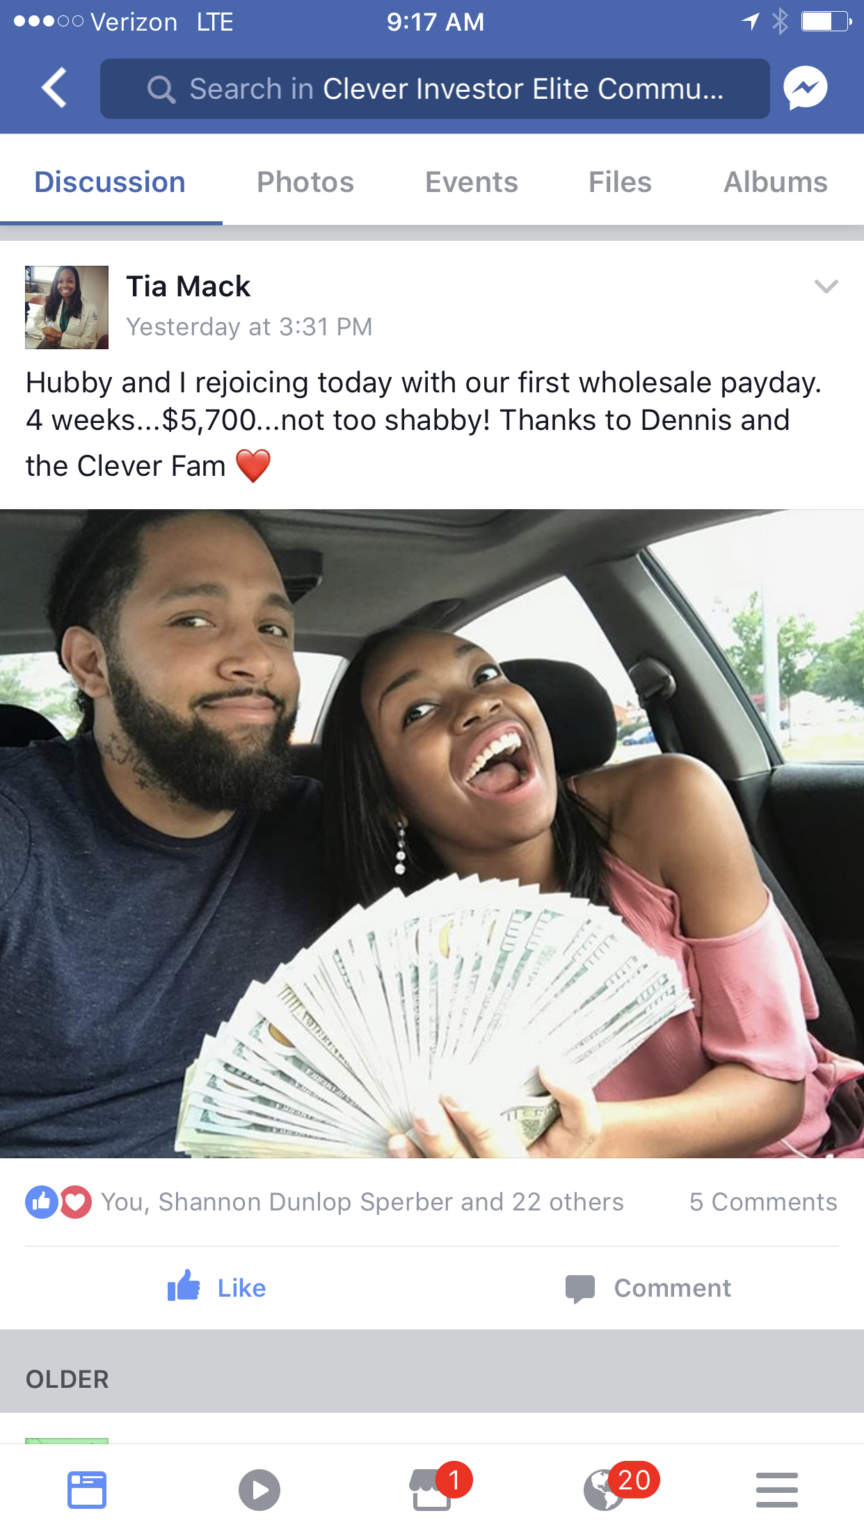Tap the Comment button
The image size is (864, 1536).
coord(648,1287)
